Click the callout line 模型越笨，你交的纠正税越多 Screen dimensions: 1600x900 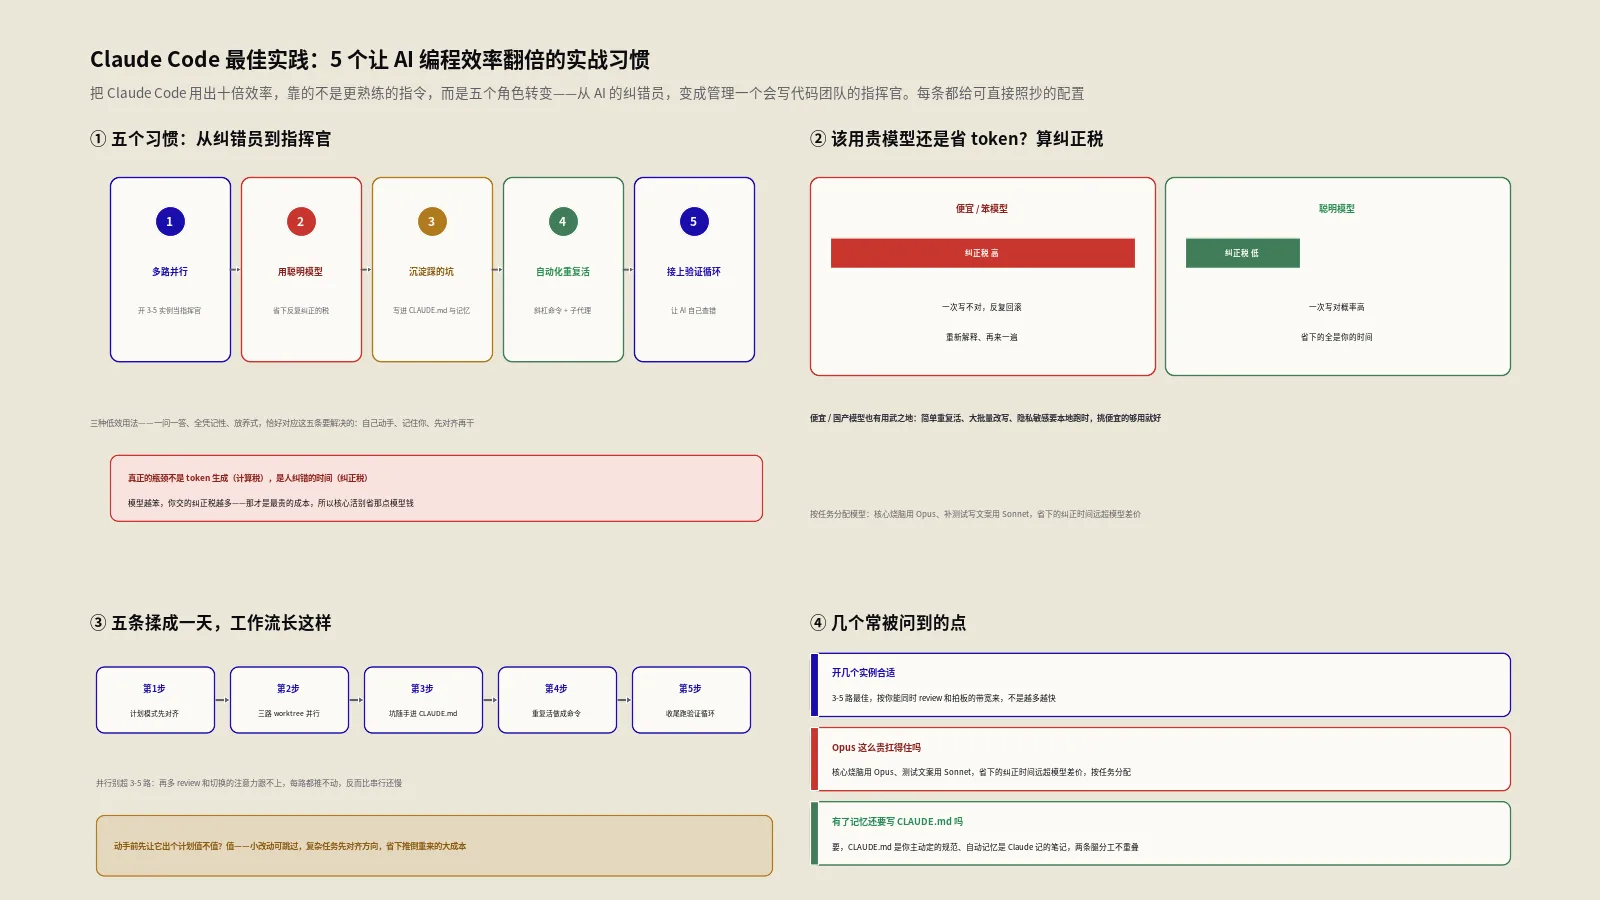click(x=271, y=503)
